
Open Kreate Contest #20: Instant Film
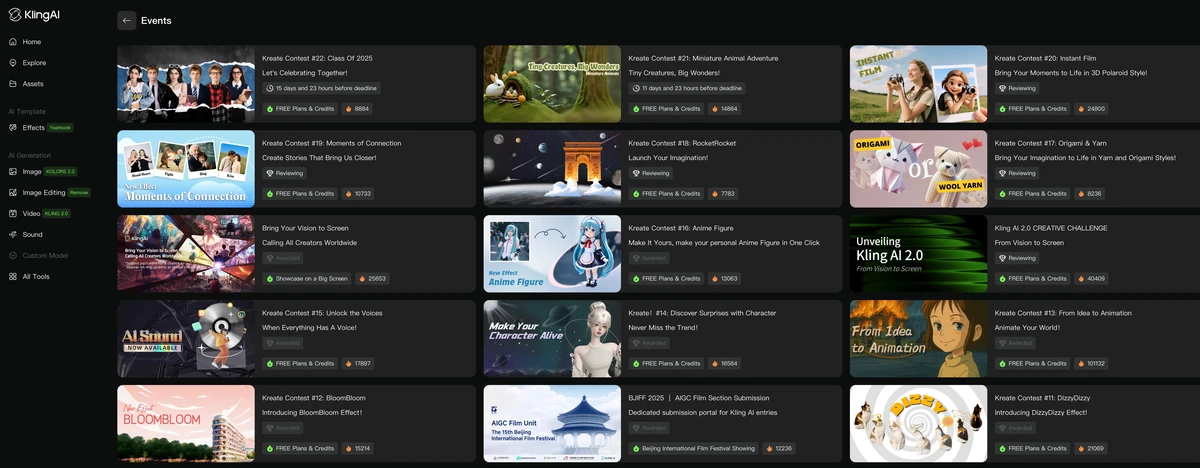coord(1045,58)
